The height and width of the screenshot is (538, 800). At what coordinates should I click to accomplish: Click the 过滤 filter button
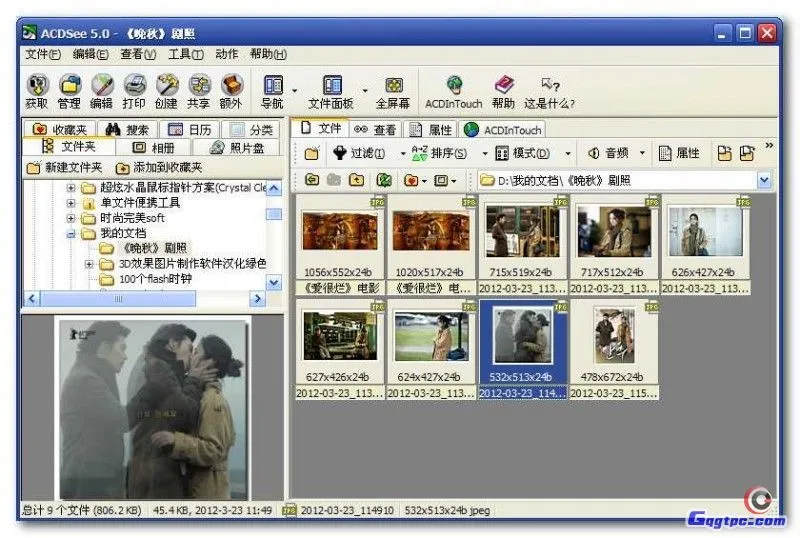pyautogui.click(x=359, y=153)
